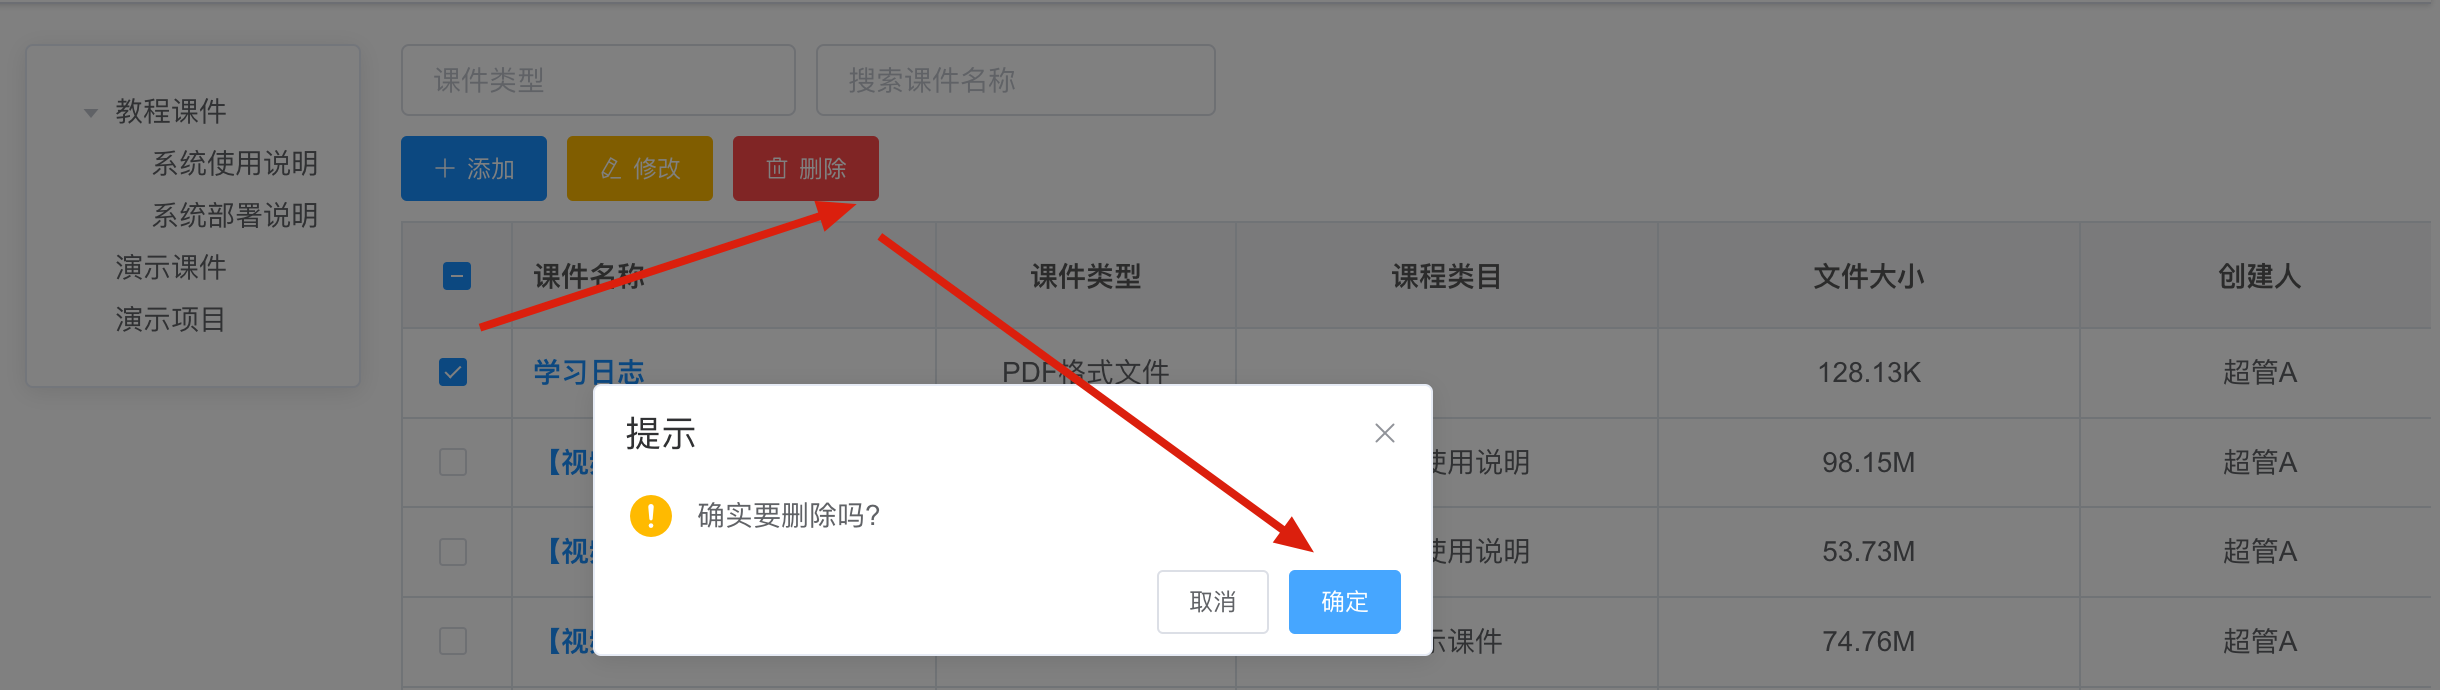Select 系统使用说明 in the sidebar tree
The image size is (2440, 690).
(235, 163)
